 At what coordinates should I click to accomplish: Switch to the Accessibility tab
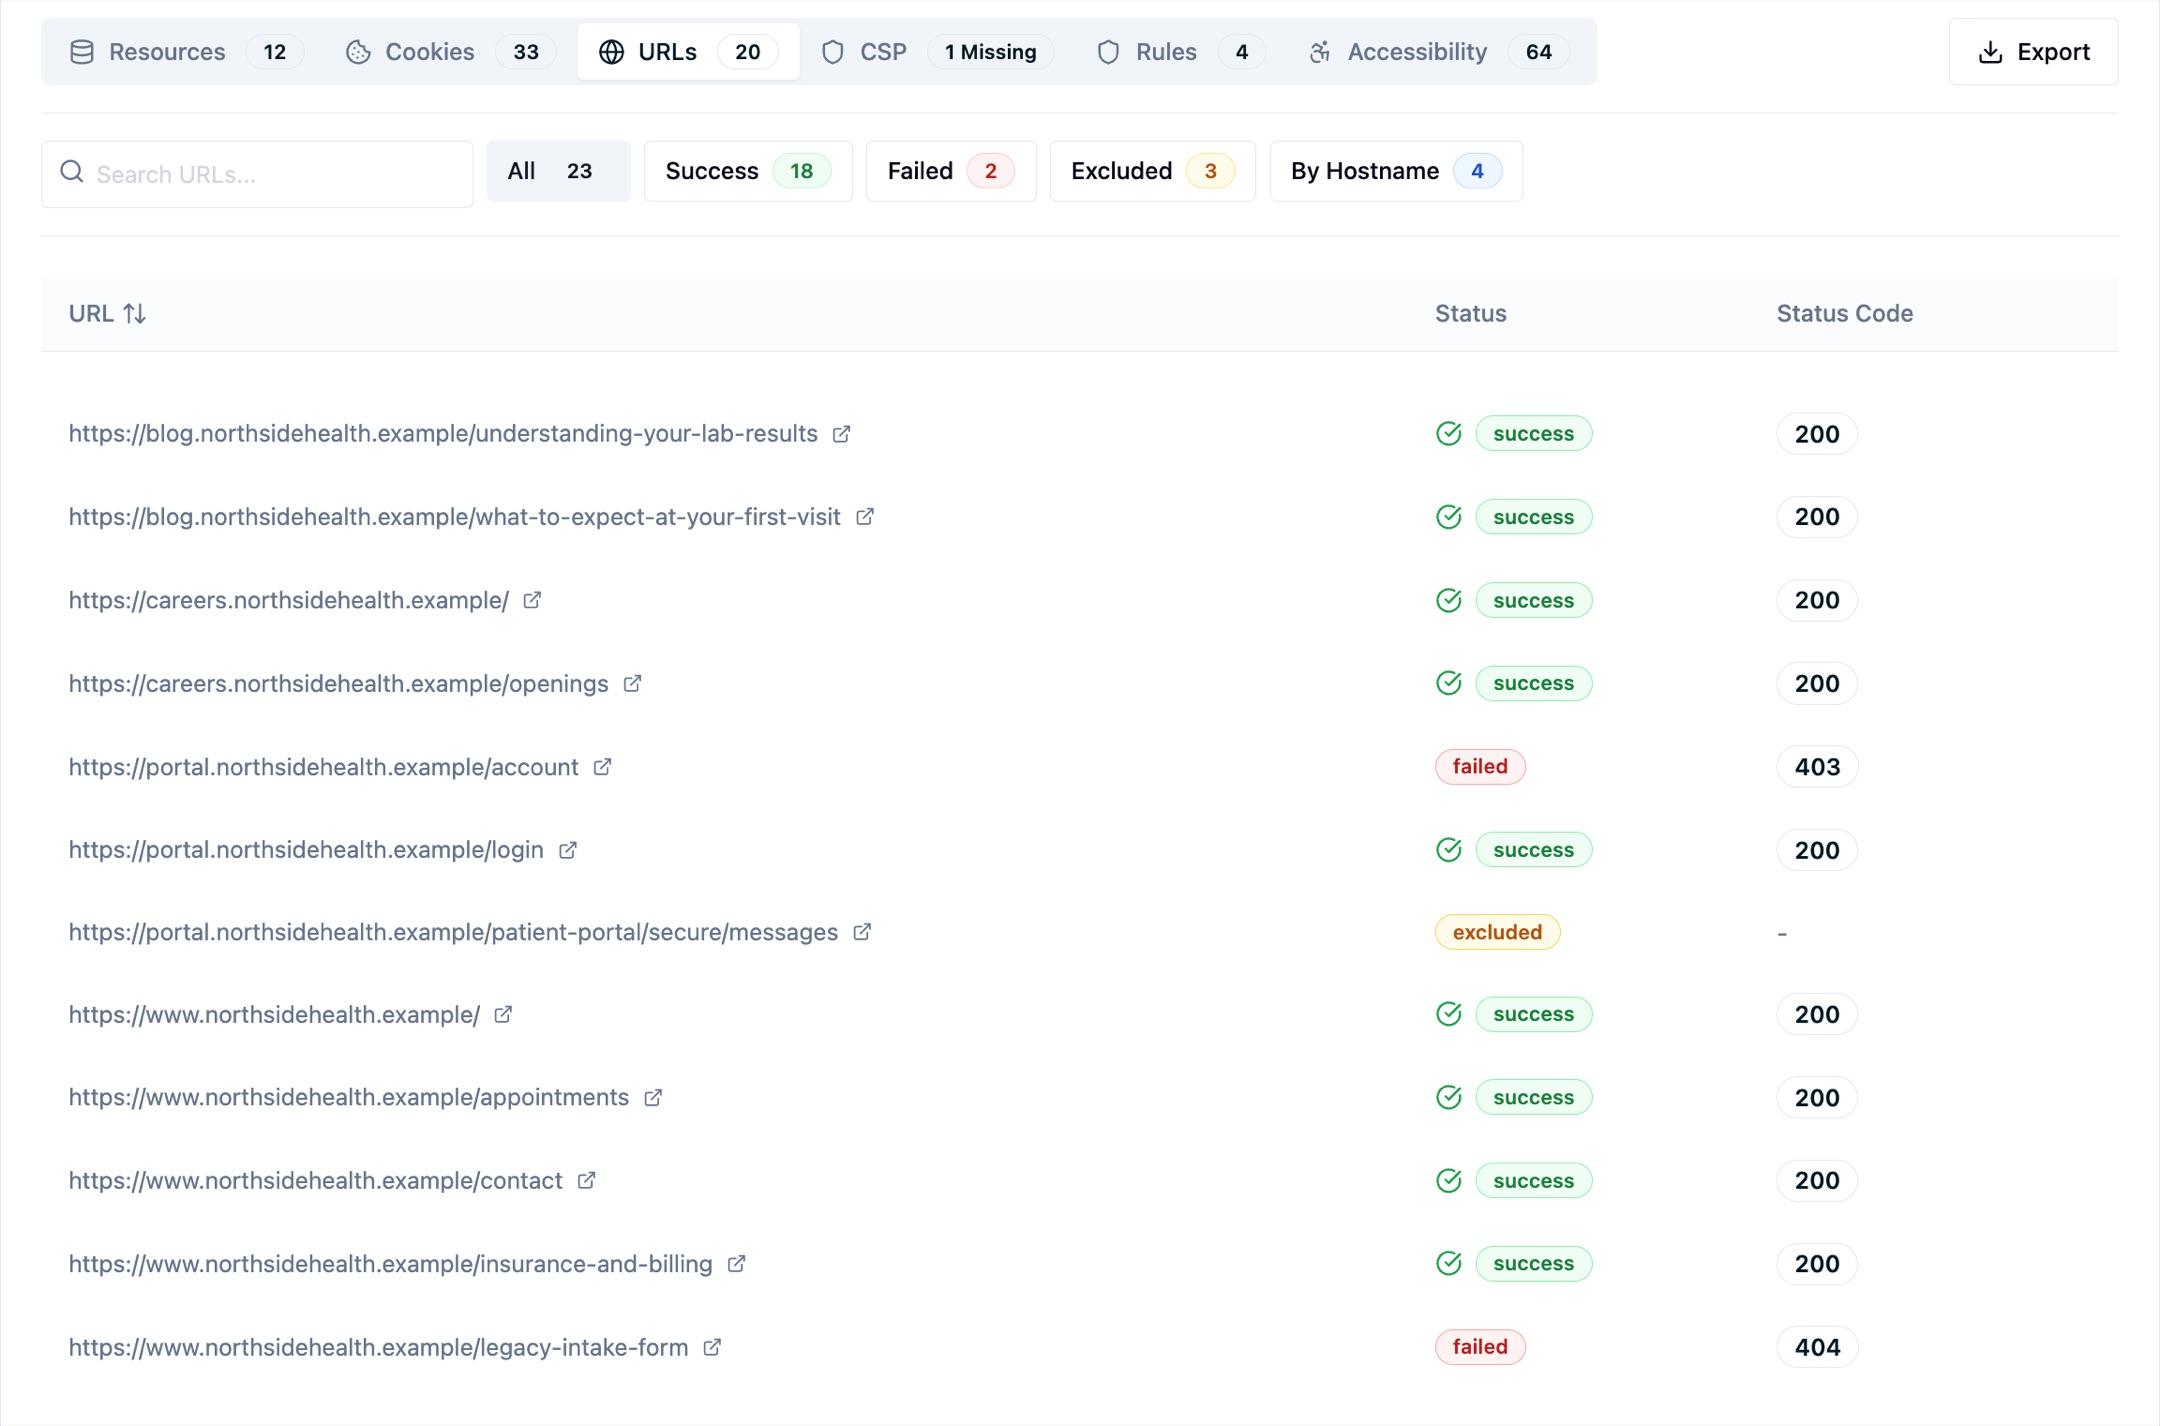point(1438,52)
